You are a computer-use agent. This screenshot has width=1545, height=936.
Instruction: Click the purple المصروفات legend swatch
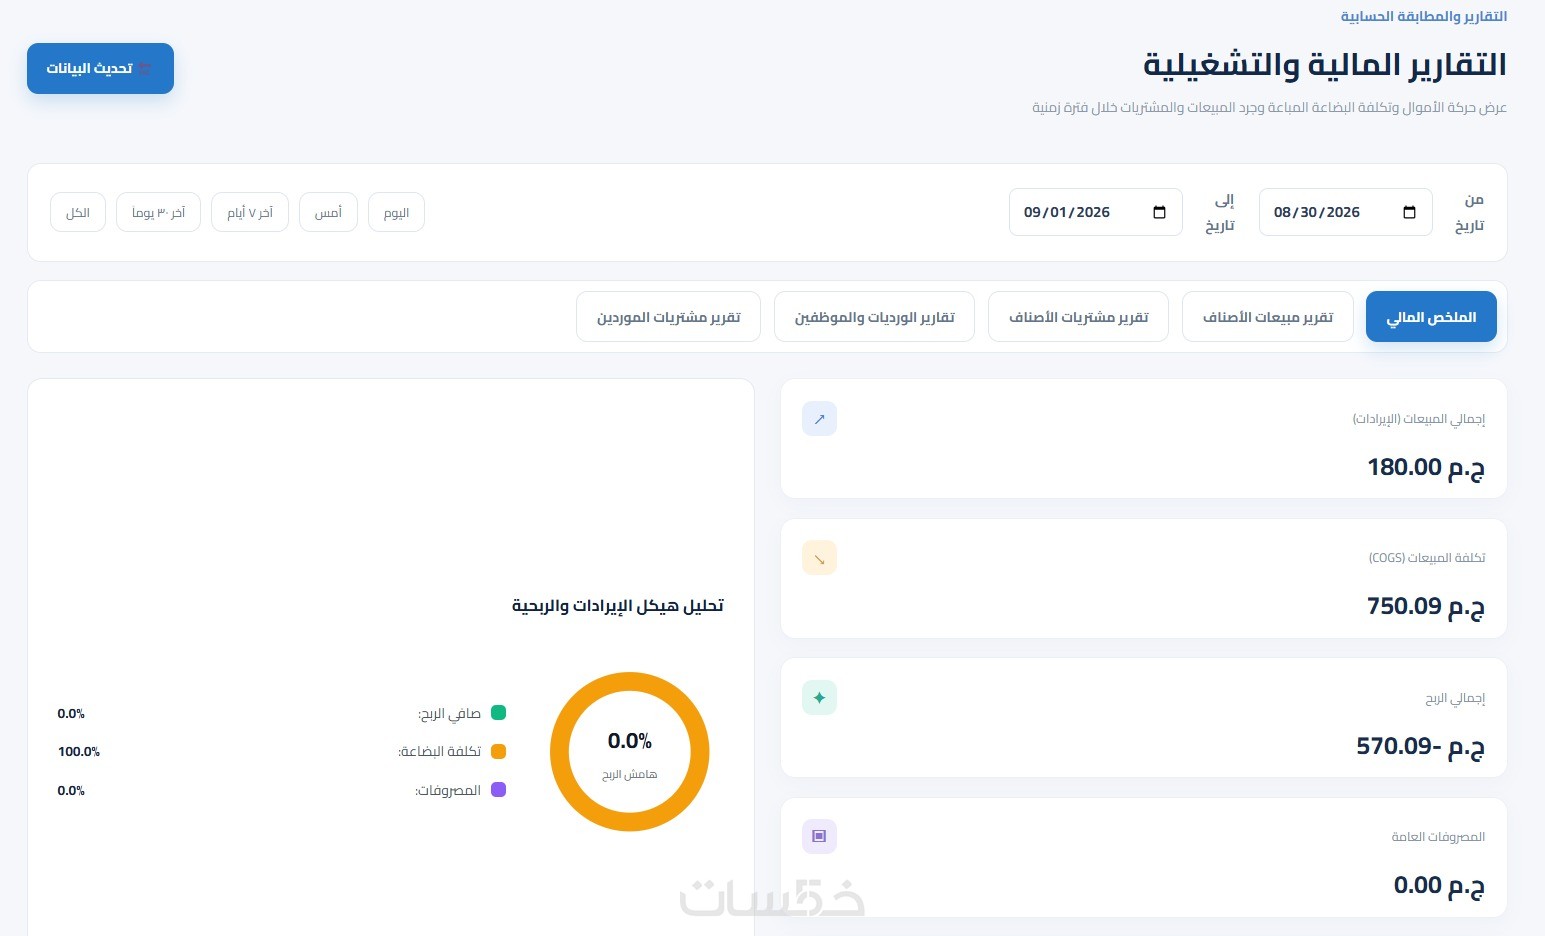(x=498, y=790)
